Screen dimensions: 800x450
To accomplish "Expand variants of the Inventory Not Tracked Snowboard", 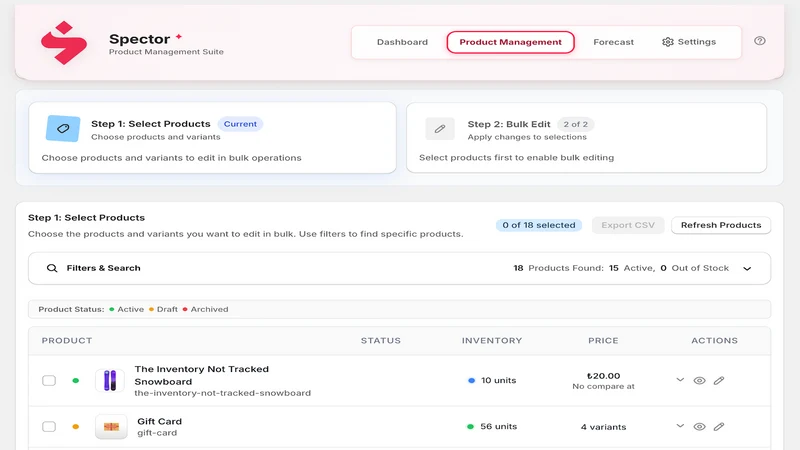I will point(680,380).
